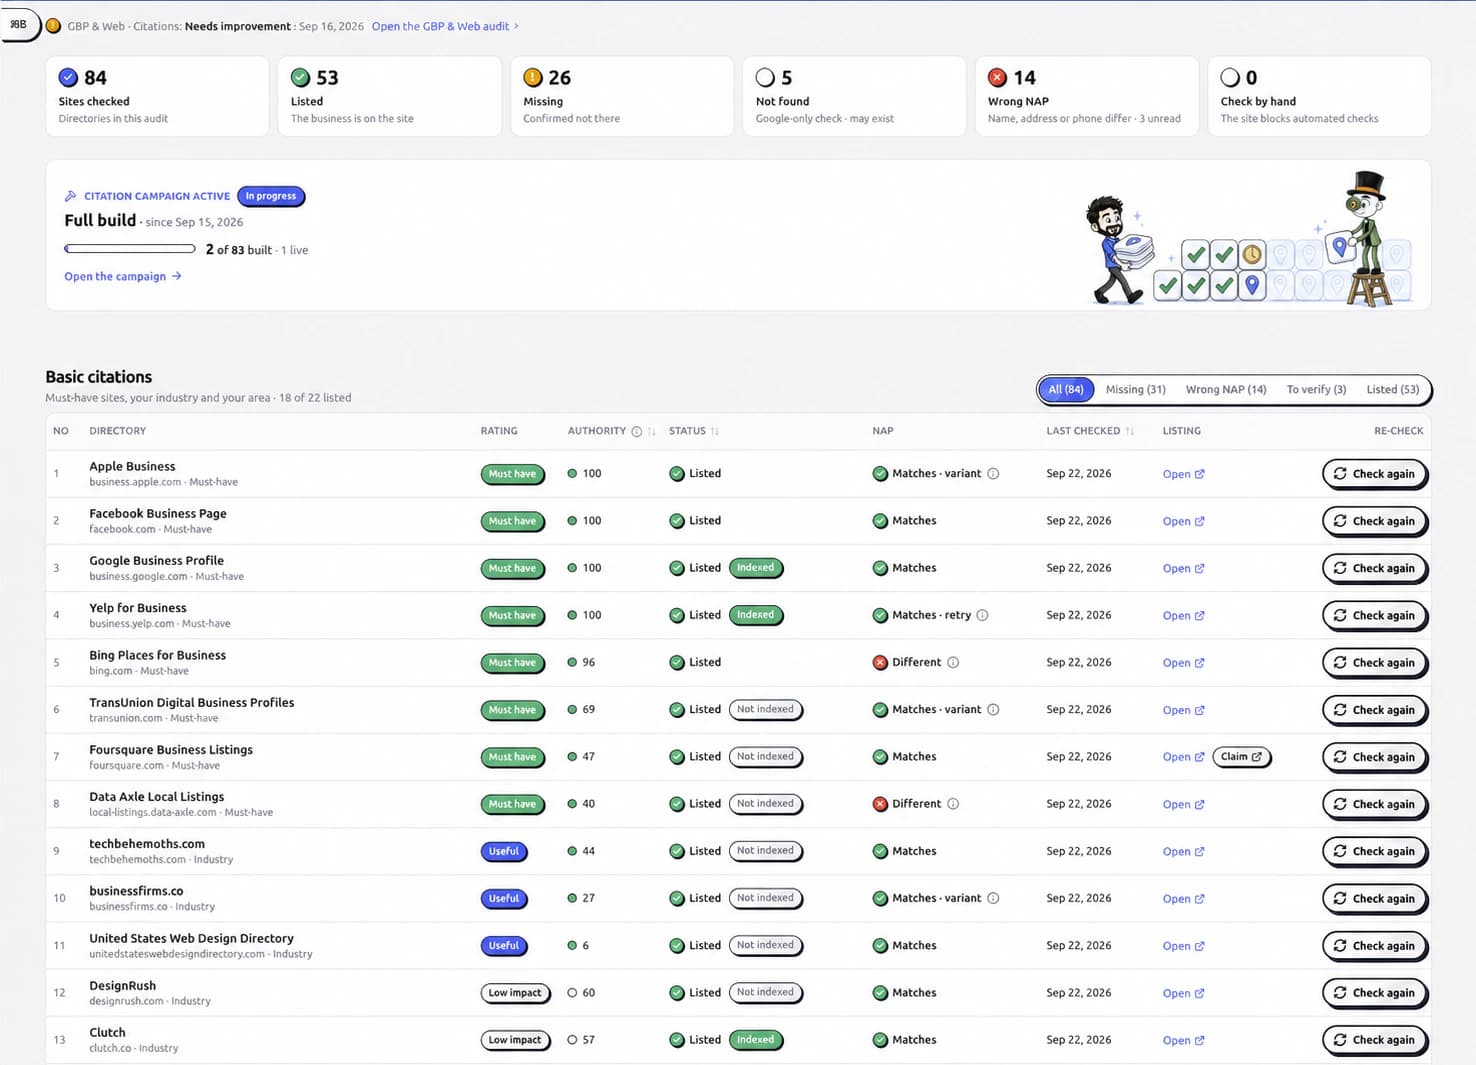1476x1065 pixels.
Task: Sort by Last Checked column arrows
Action: point(1130,431)
